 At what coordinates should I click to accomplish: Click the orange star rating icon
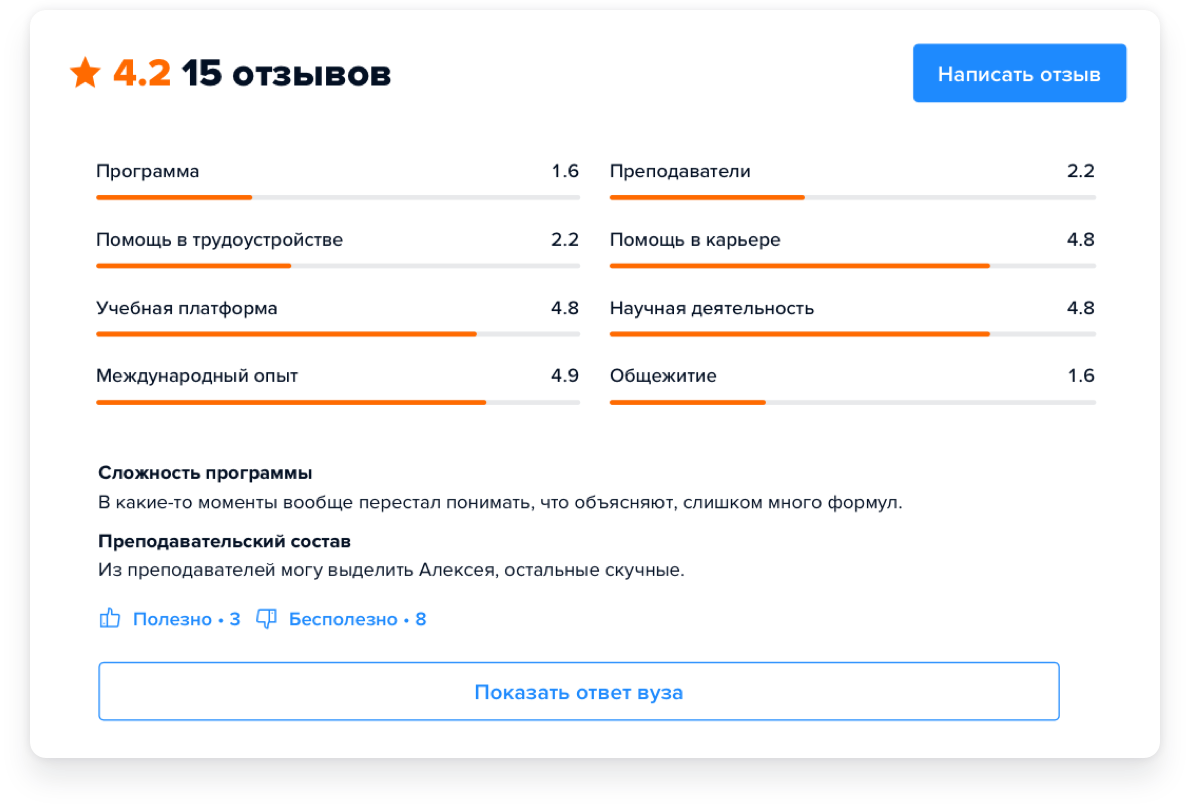click(x=85, y=73)
